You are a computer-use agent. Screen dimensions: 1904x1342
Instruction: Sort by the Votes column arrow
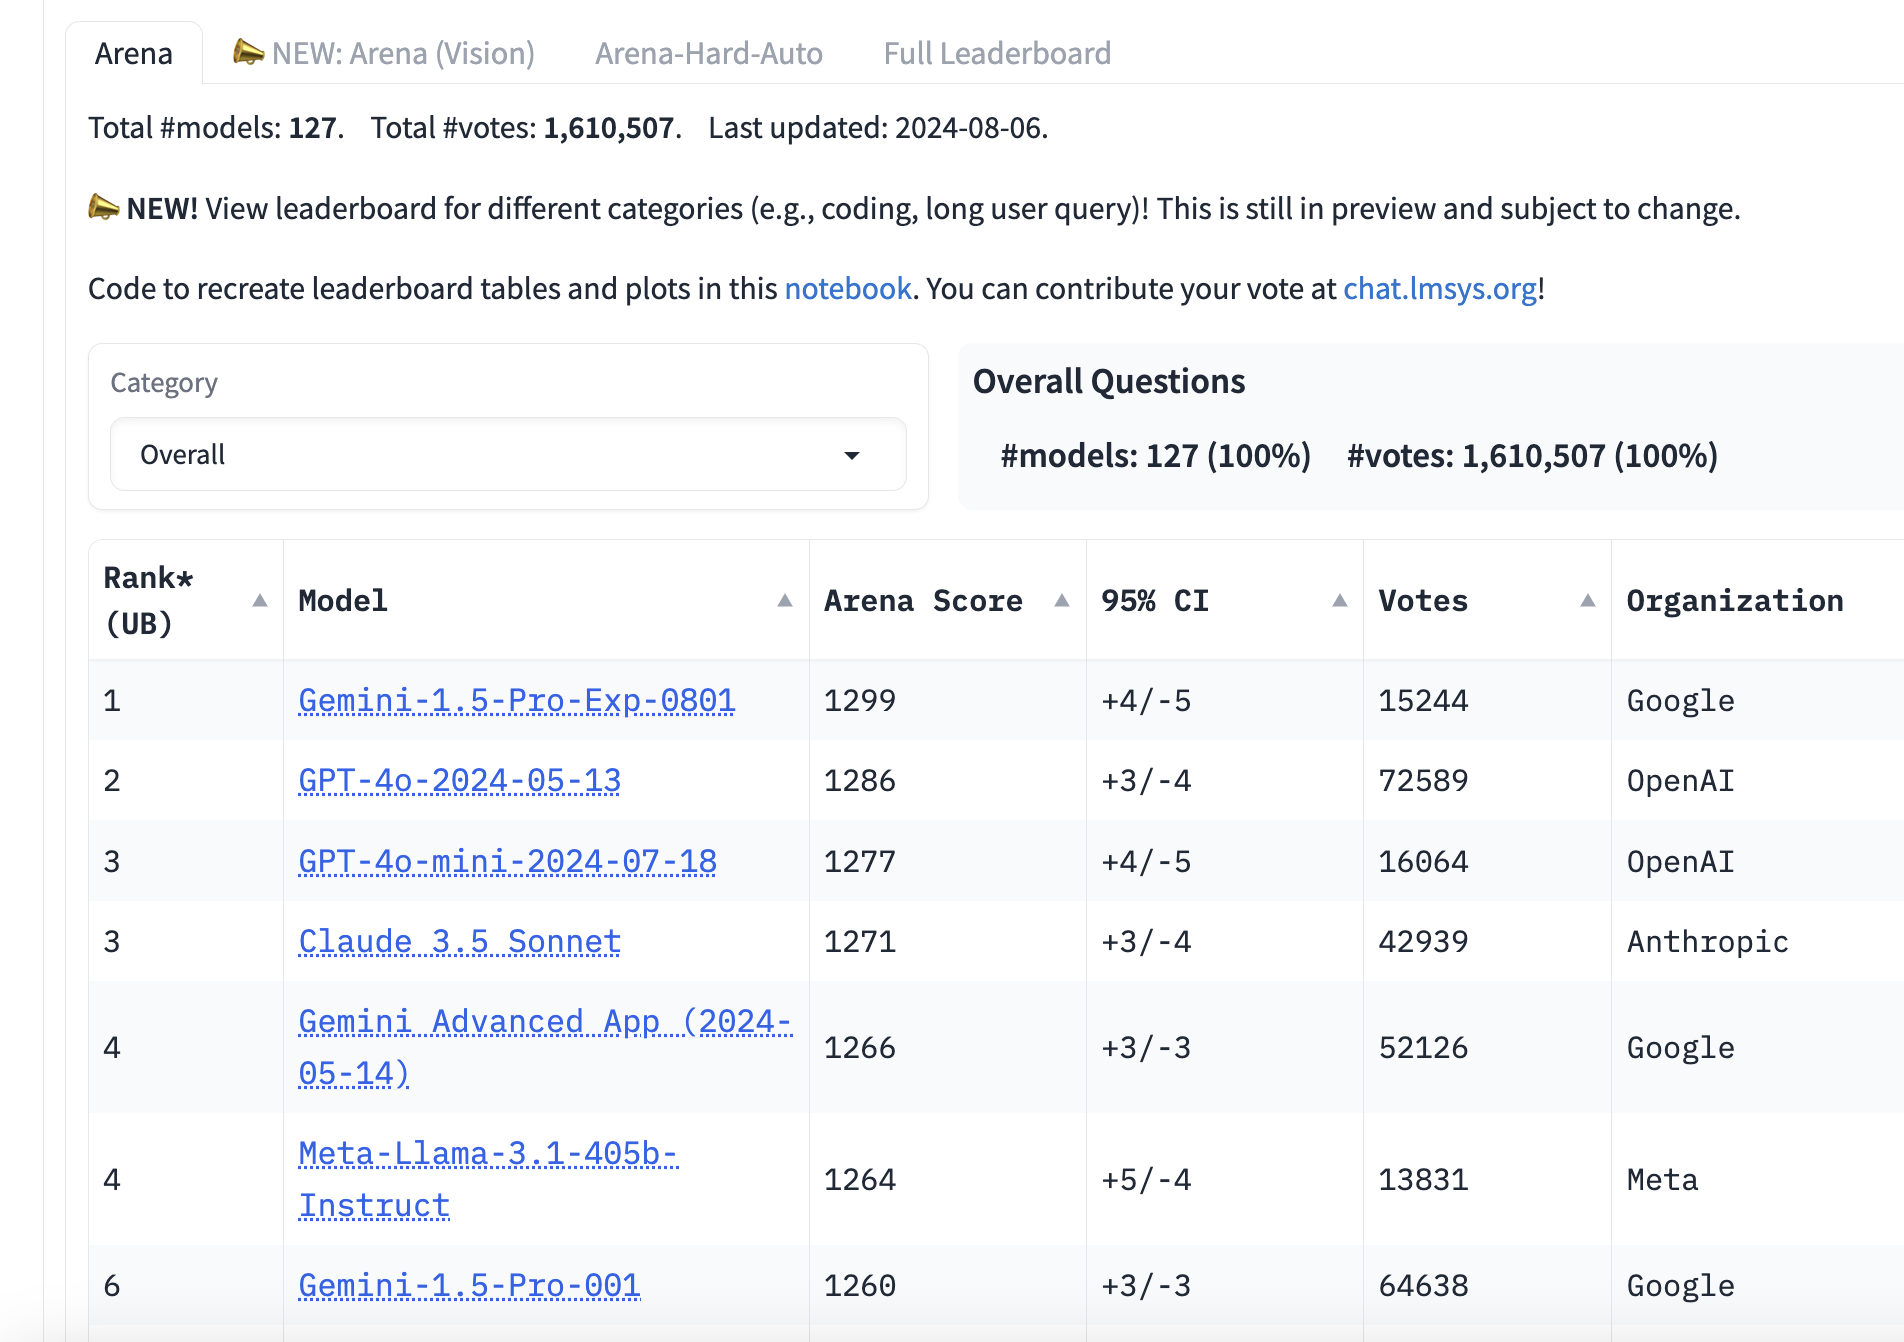1588,600
